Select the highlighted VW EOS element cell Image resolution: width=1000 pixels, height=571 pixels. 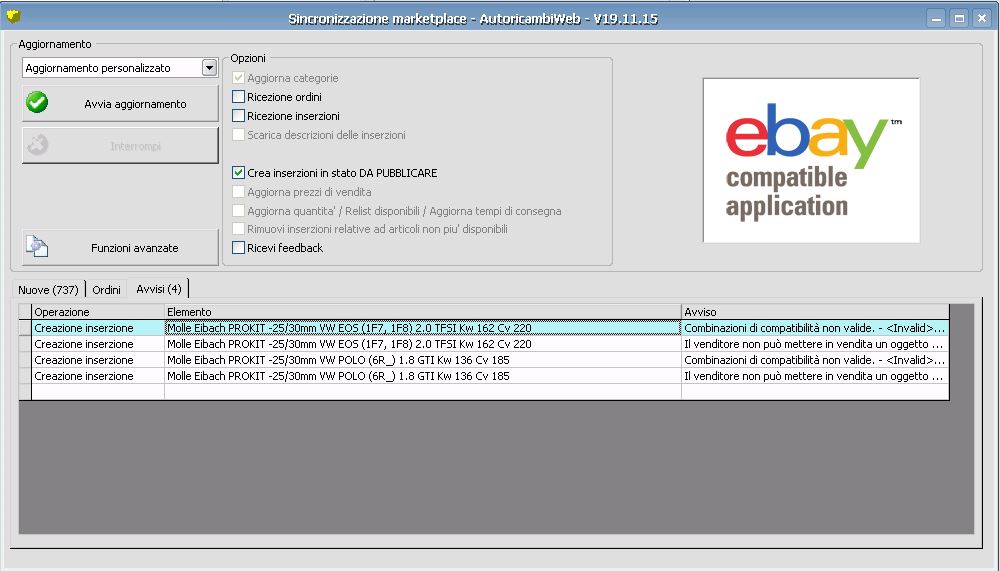[x=423, y=328]
